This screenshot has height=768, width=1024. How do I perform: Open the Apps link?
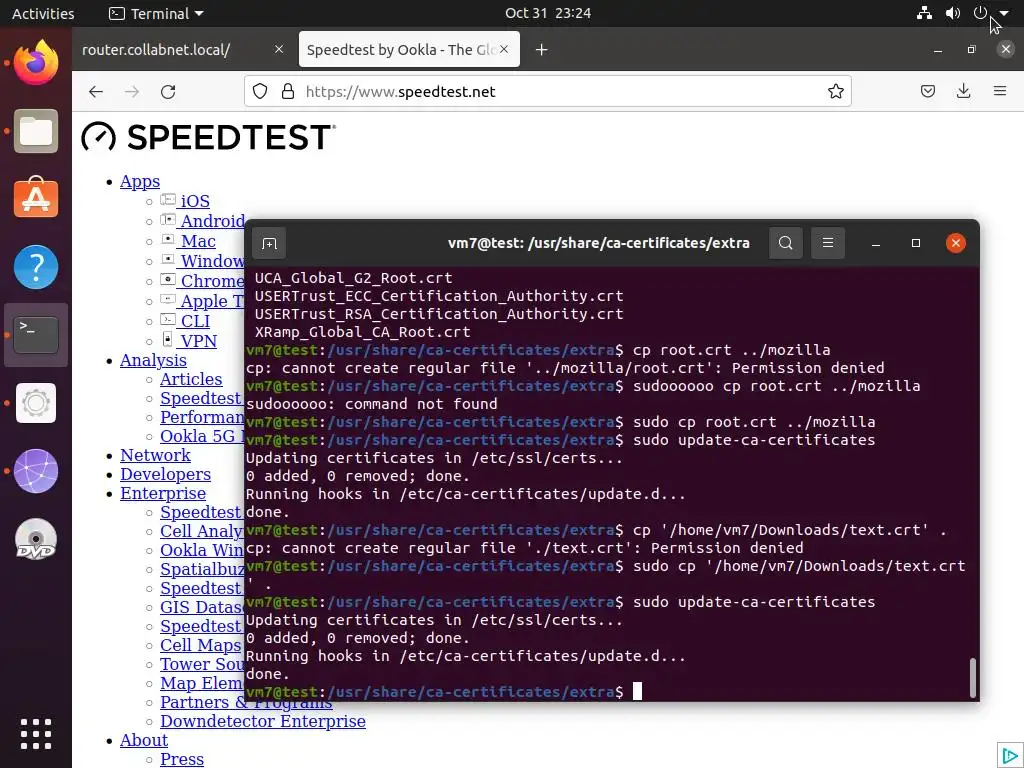[x=140, y=182]
